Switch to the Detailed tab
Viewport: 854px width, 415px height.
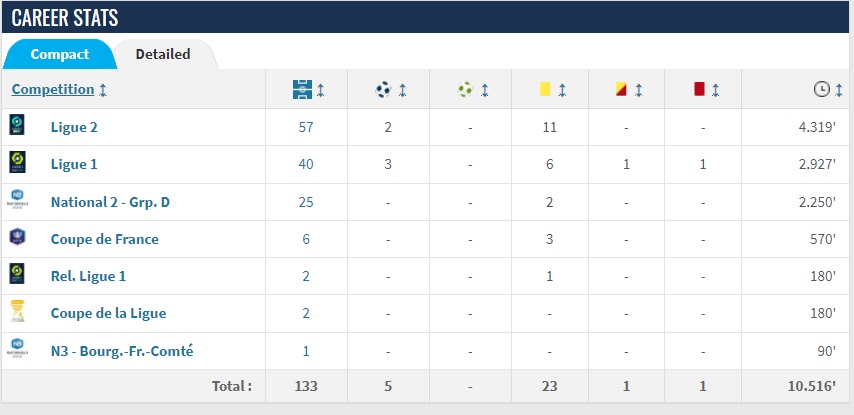click(163, 54)
